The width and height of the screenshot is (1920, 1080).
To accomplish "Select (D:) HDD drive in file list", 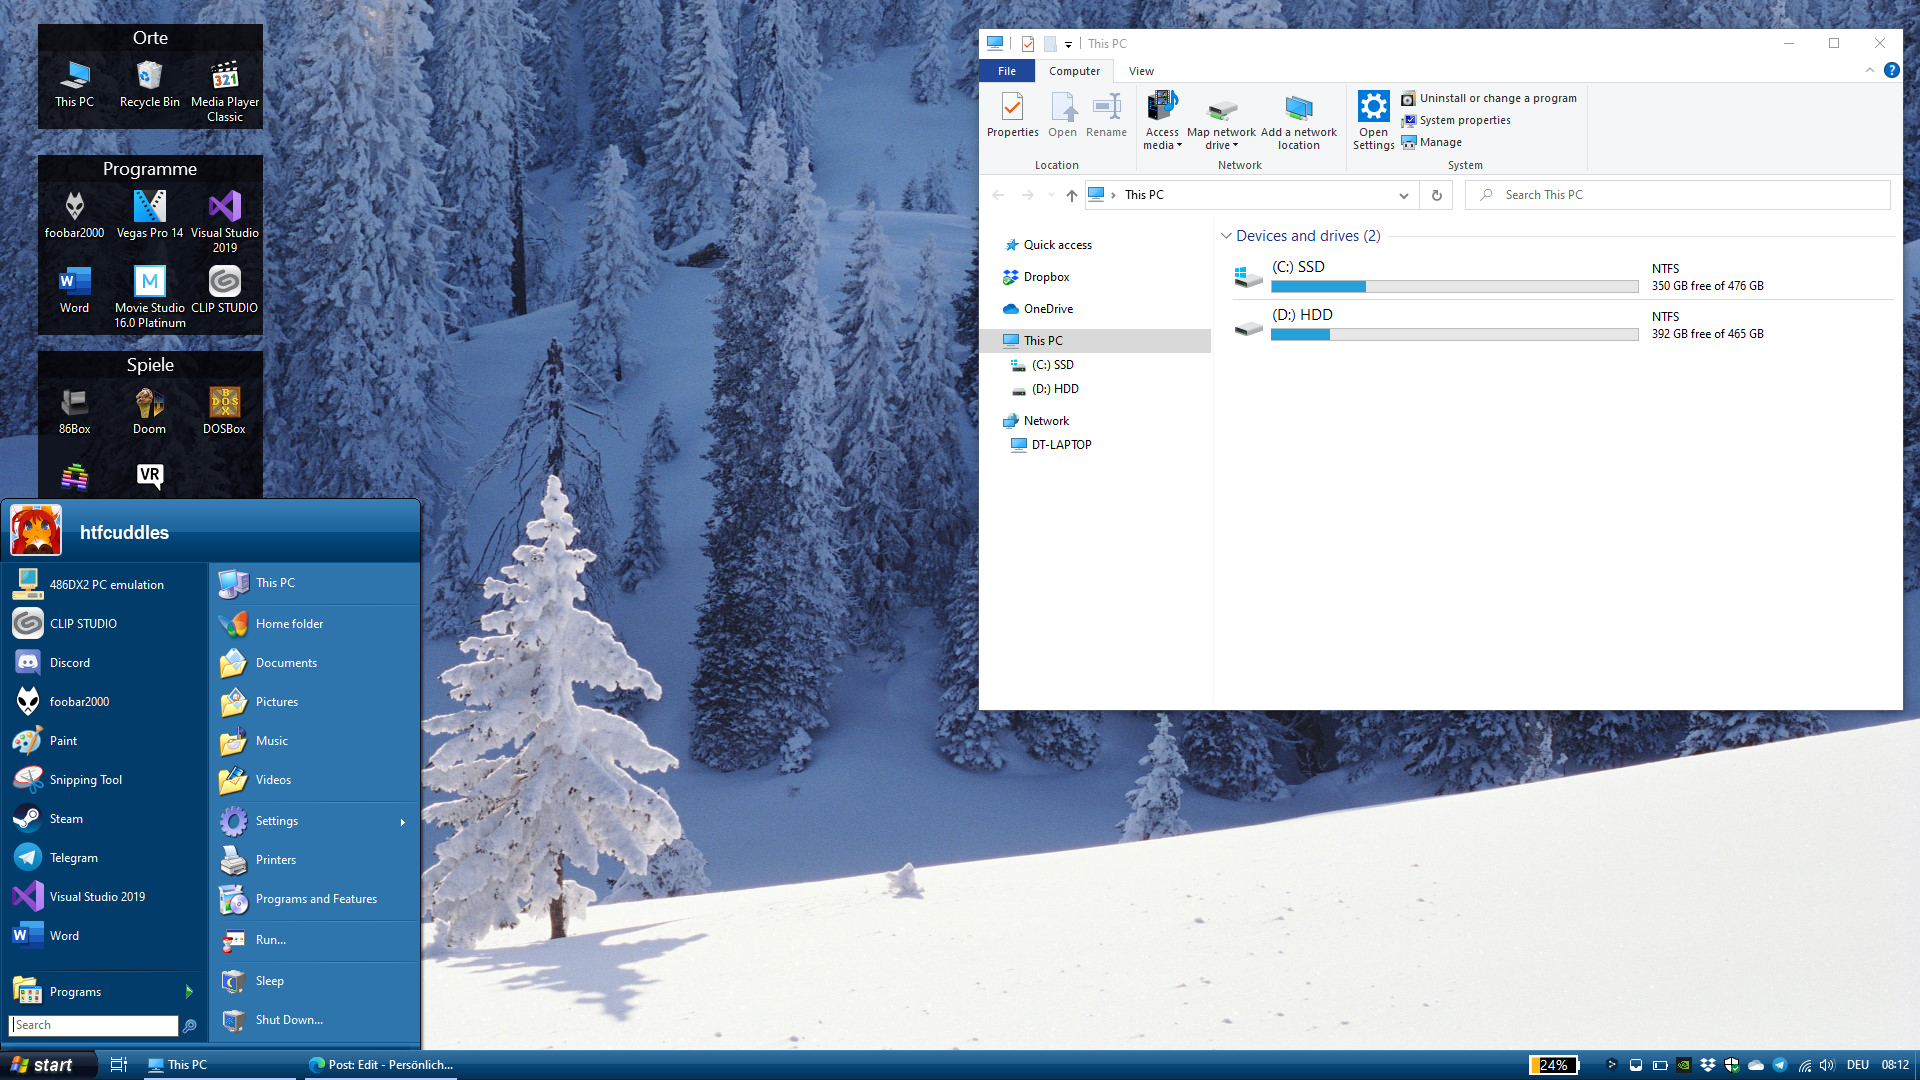I will click(x=1562, y=324).
